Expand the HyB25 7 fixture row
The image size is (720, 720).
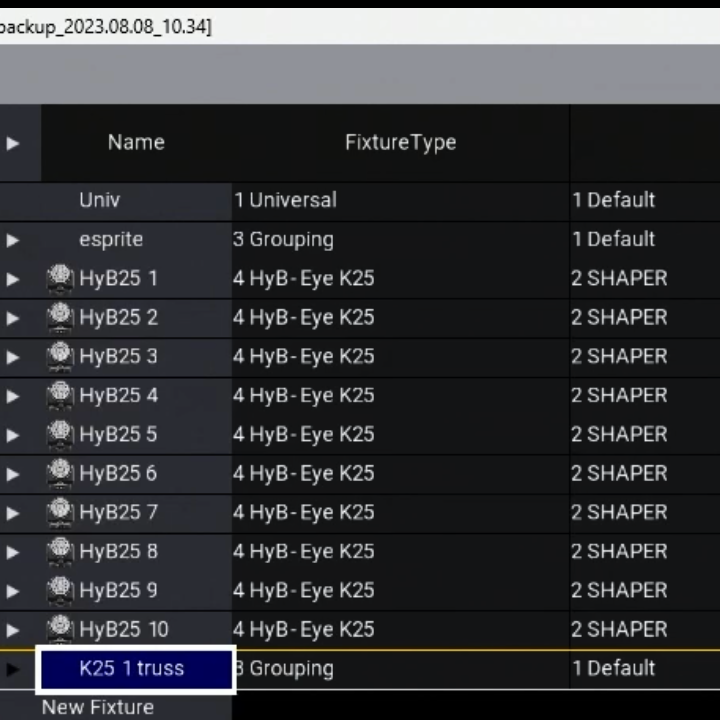[x=13, y=513]
